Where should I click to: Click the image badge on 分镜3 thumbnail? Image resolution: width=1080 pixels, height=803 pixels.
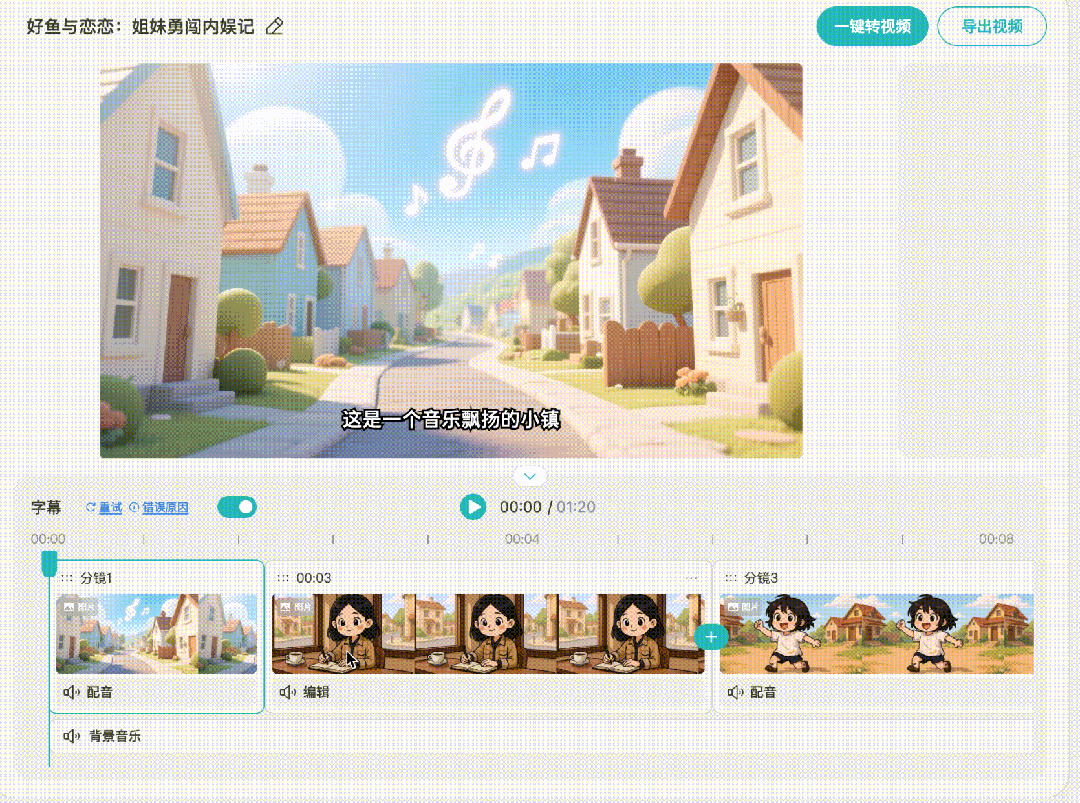pos(743,606)
